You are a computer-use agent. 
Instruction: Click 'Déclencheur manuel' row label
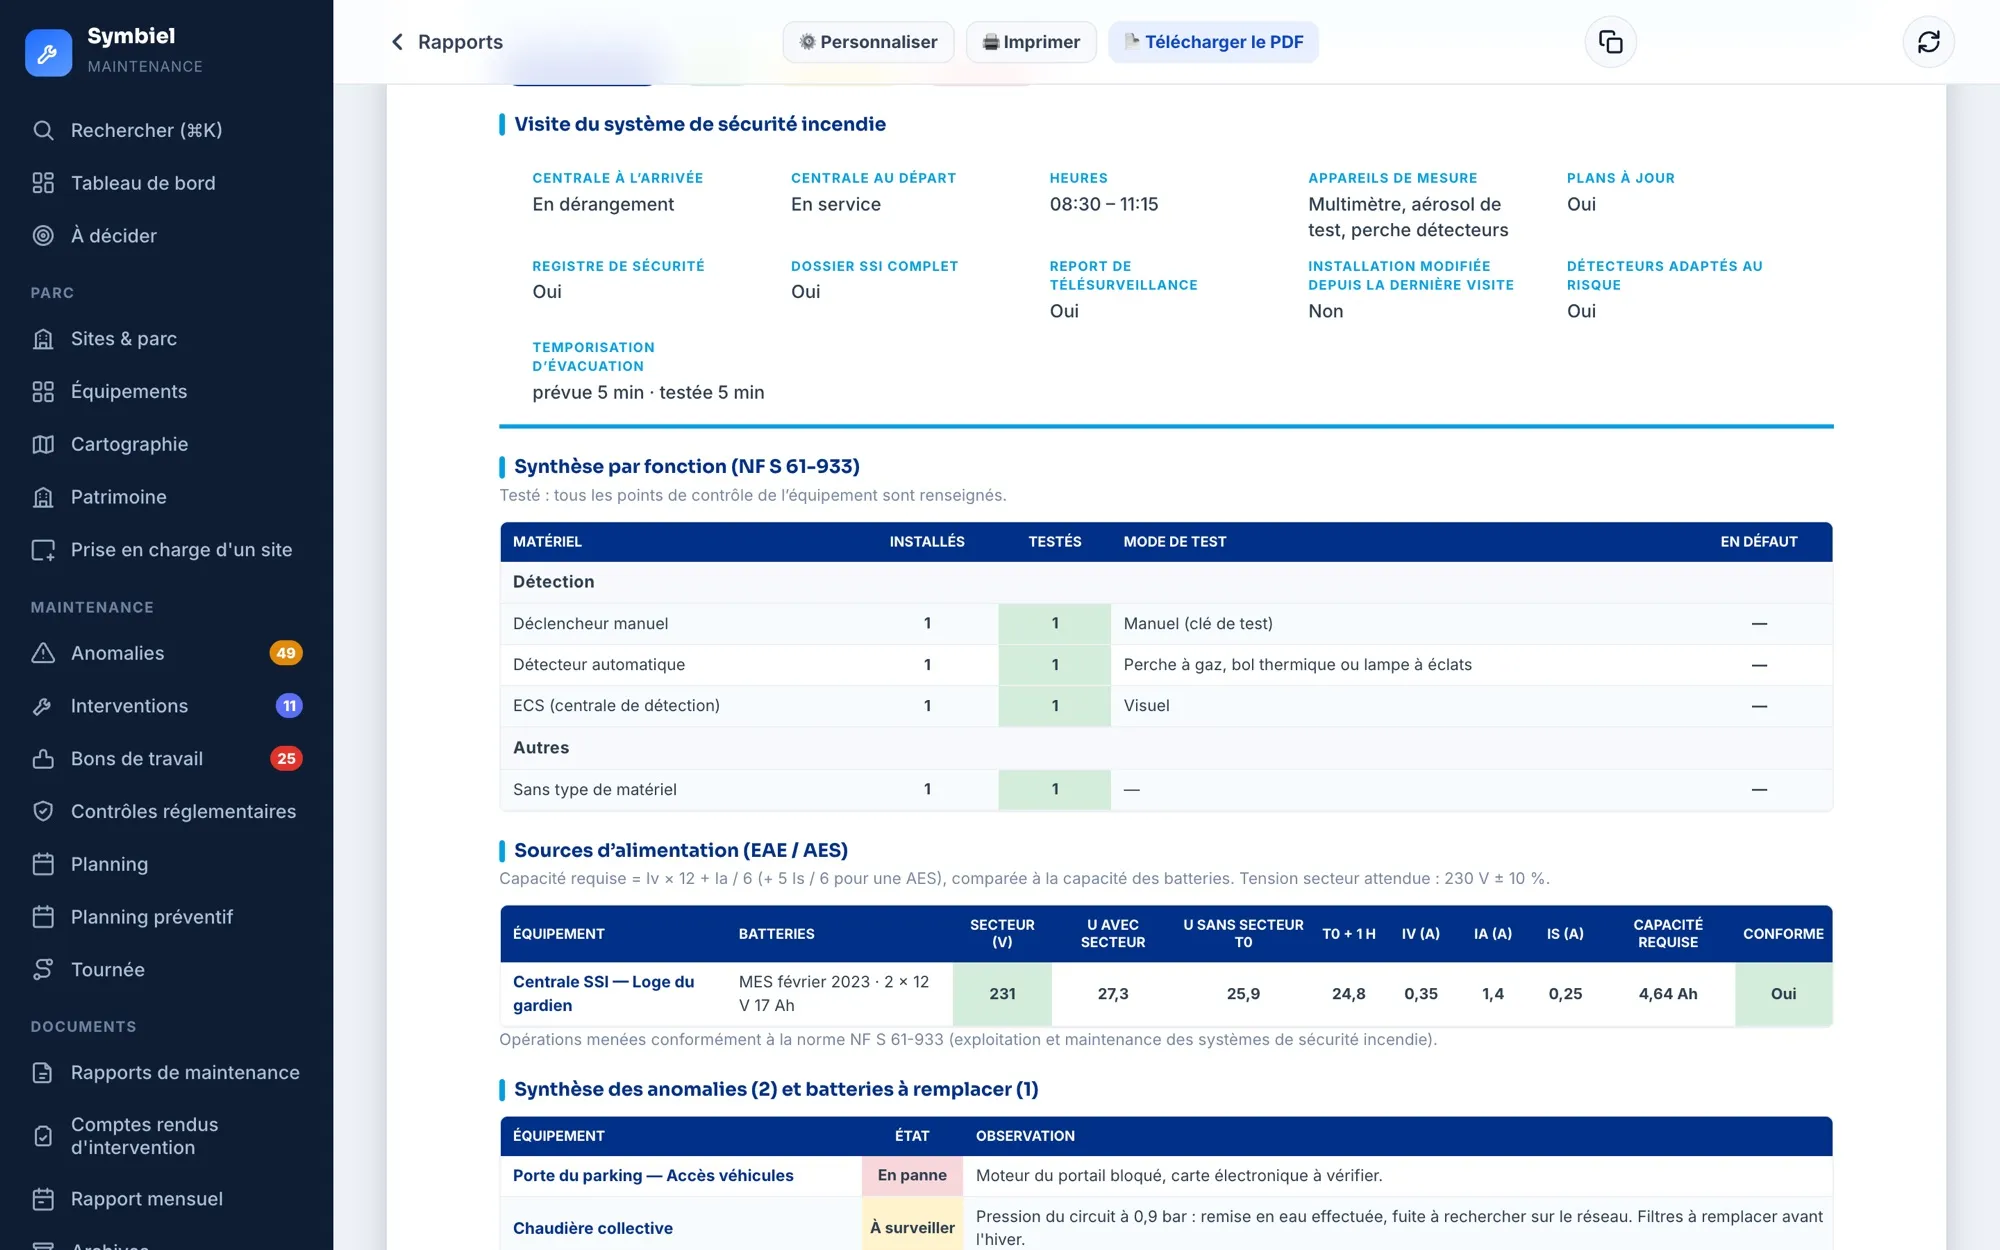tap(590, 624)
